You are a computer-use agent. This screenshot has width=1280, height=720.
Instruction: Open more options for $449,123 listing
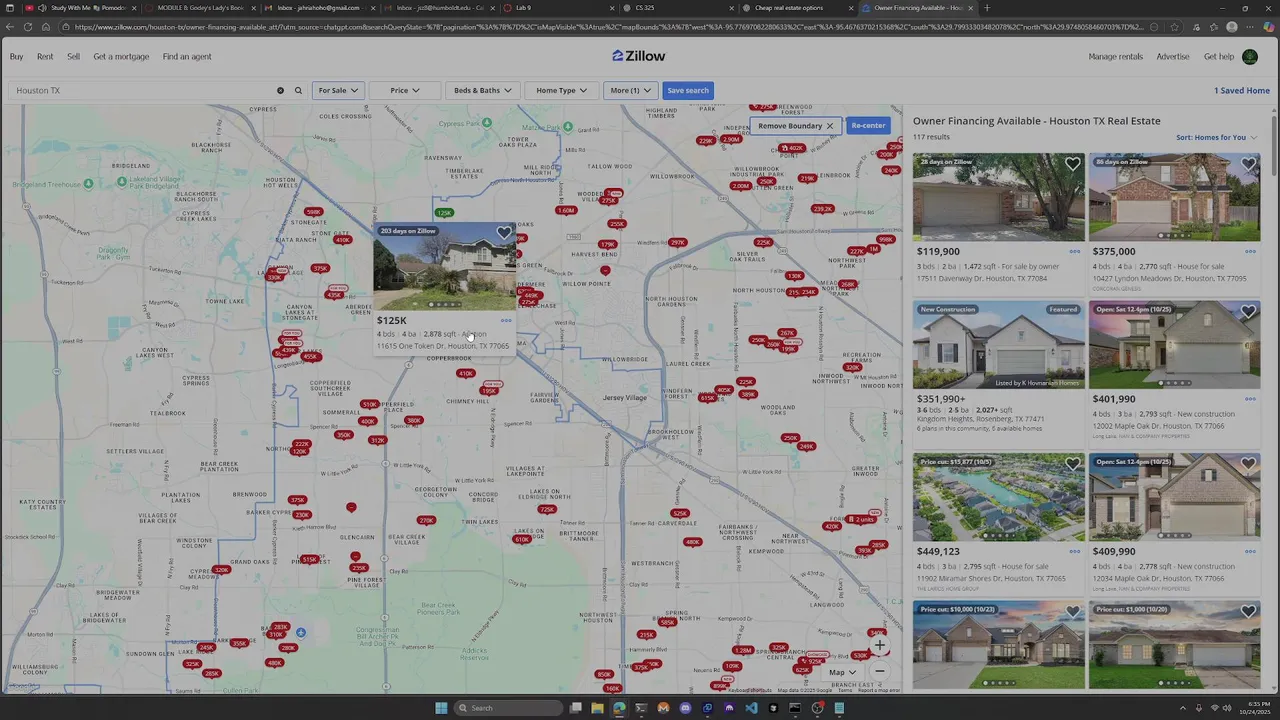click(x=1075, y=551)
